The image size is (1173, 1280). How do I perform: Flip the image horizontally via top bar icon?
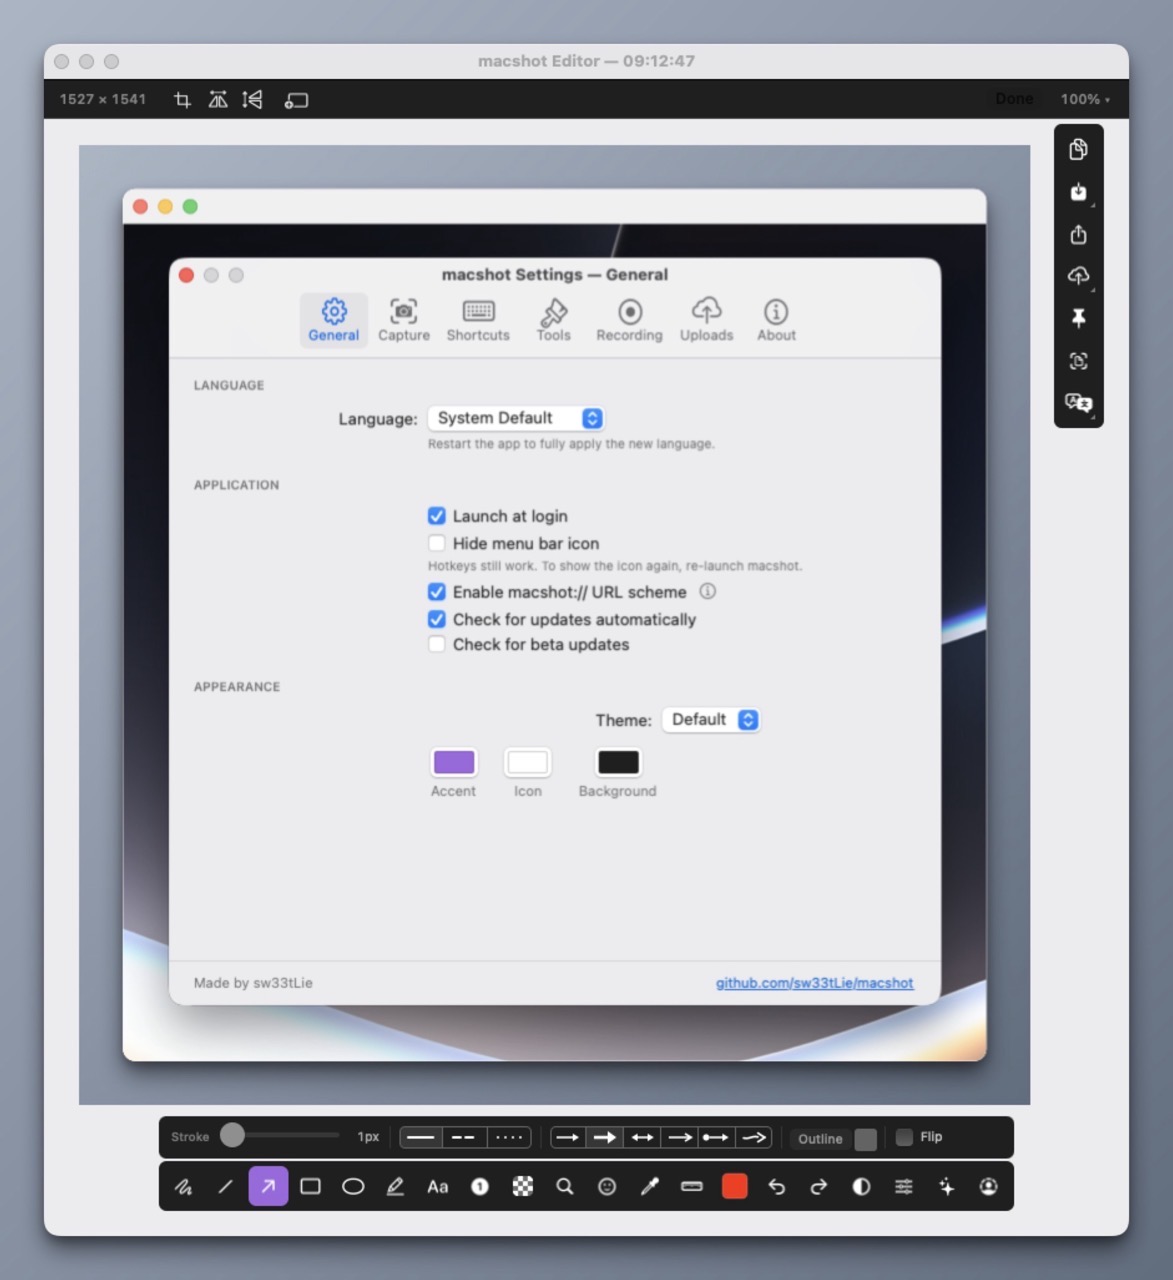coord(218,100)
